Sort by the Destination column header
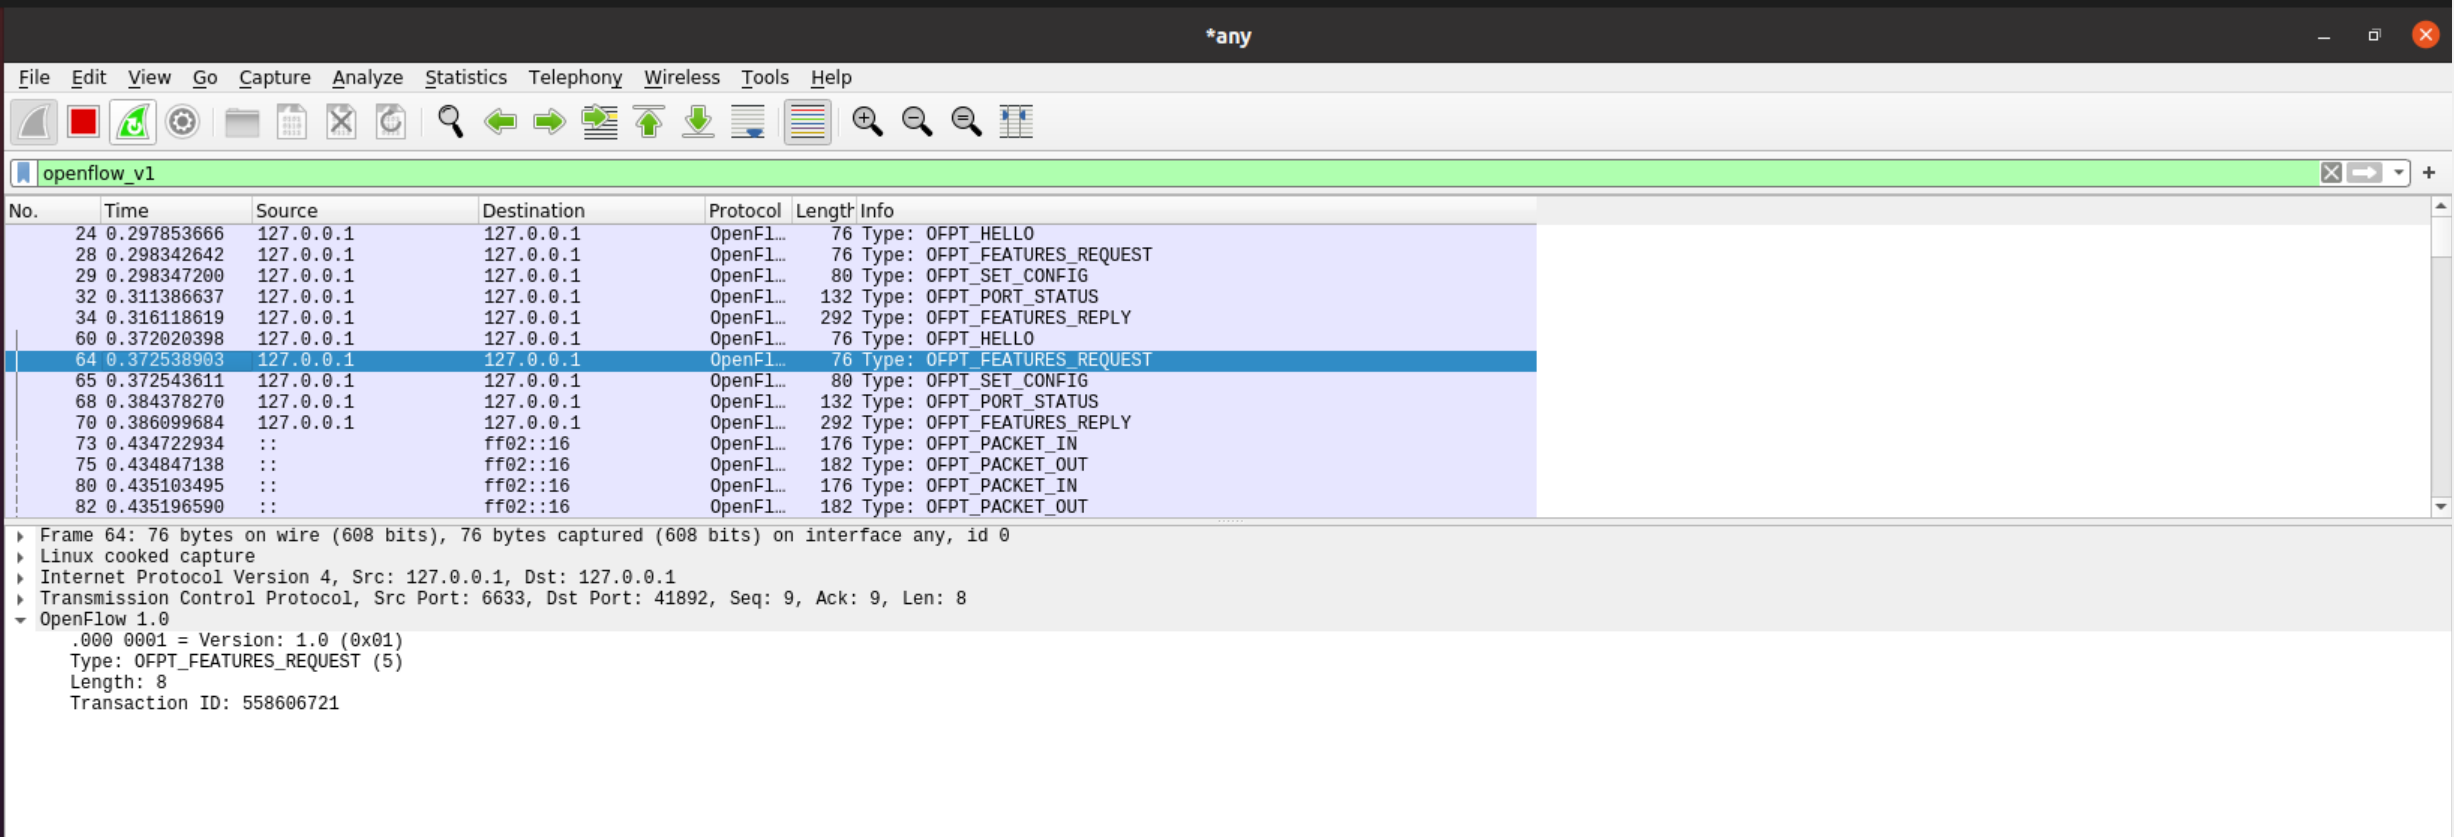This screenshot has height=837, width=2454. tap(591, 211)
